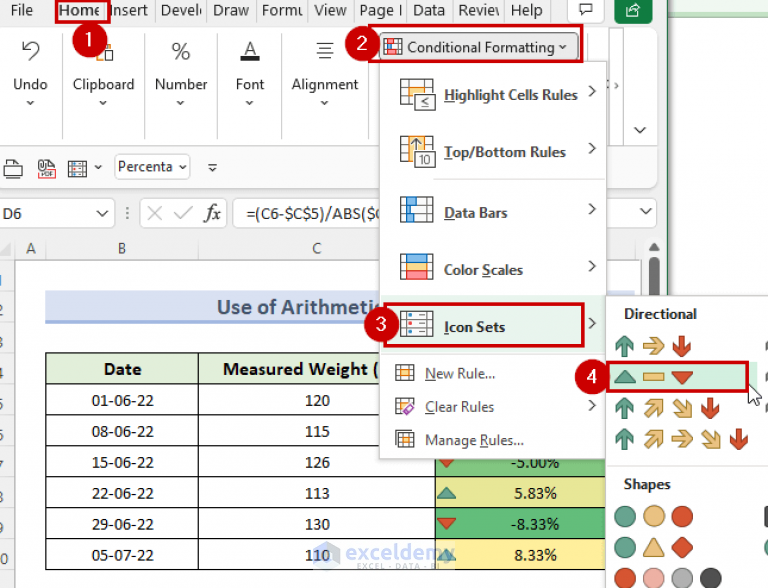
Task: Click the PDF export quick access icon
Action: click(x=47, y=168)
